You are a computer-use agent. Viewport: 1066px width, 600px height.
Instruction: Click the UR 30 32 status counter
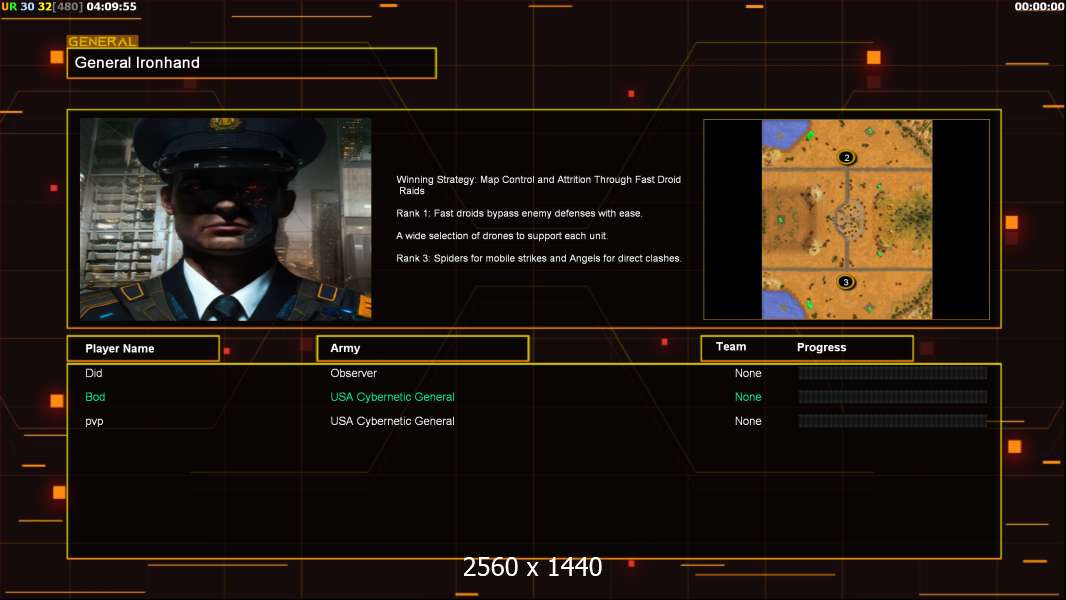[x=42, y=7]
